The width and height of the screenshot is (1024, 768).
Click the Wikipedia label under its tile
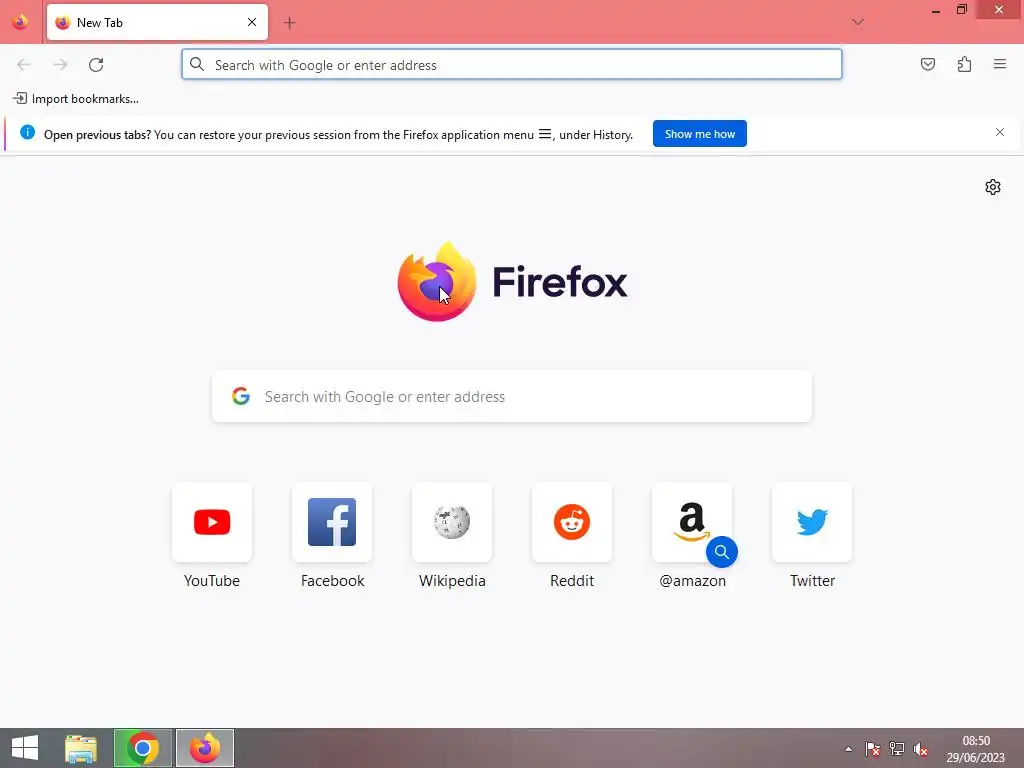[452, 581]
